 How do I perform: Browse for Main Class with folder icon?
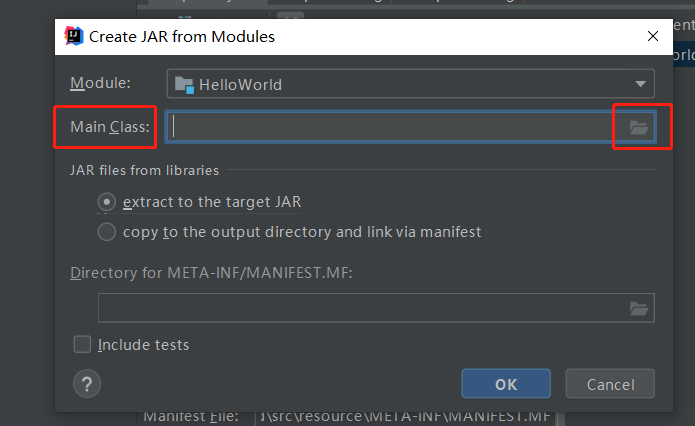click(639, 128)
